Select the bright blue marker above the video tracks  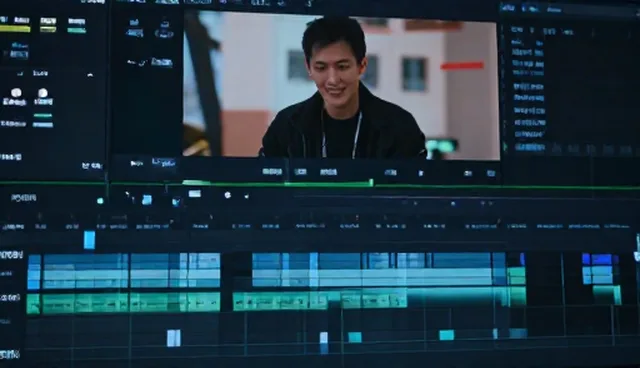point(89,240)
